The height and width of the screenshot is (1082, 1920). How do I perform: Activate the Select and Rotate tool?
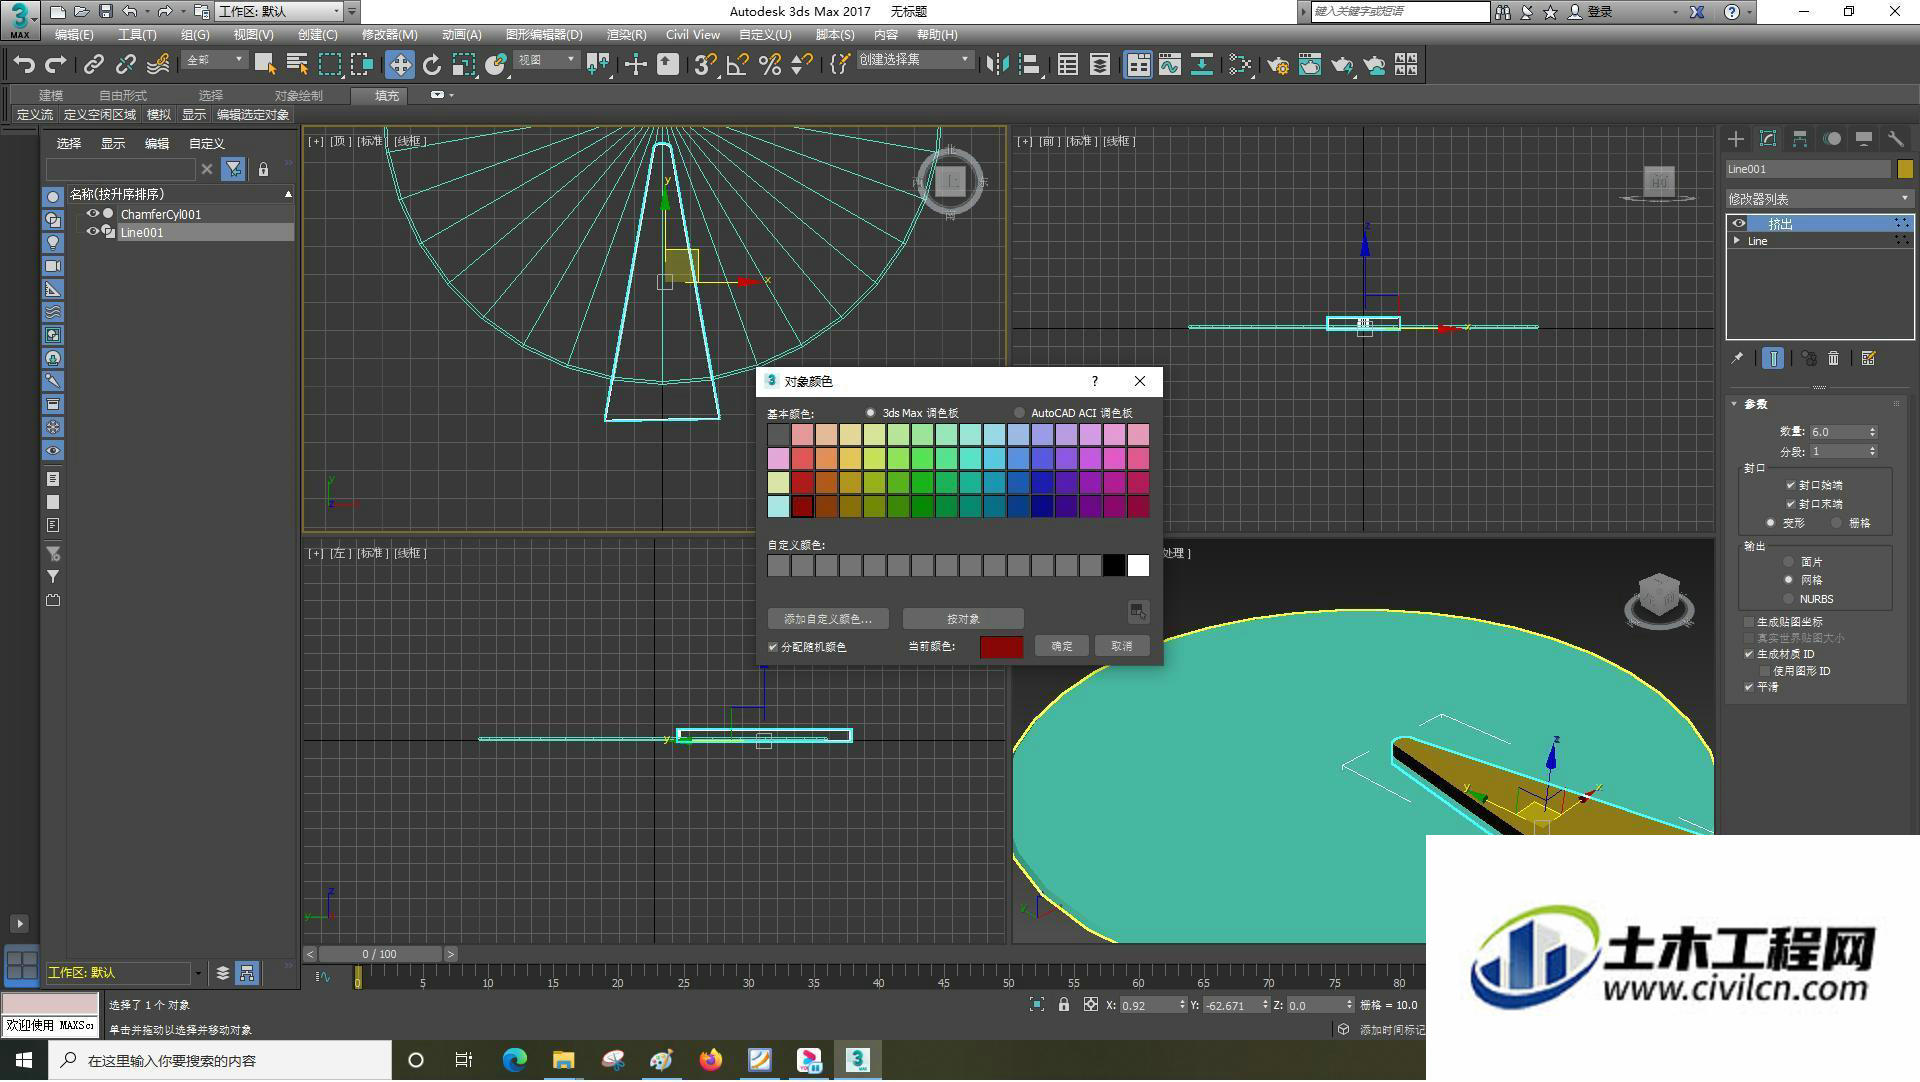pos(432,65)
